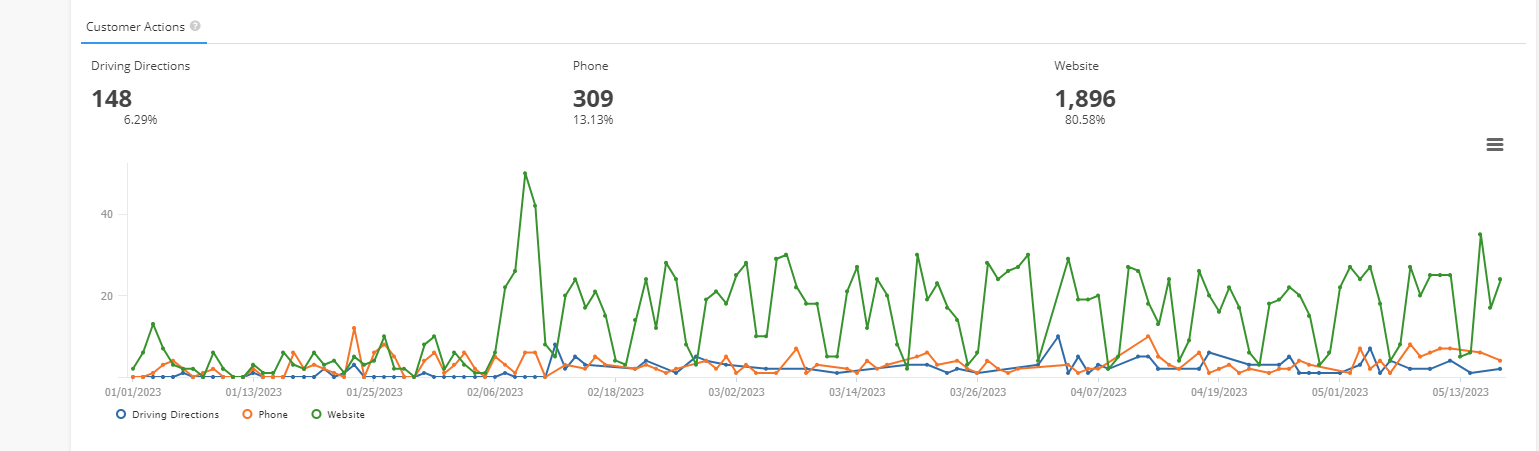Click the 40 y-axis gridline label

[x=107, y=214]
